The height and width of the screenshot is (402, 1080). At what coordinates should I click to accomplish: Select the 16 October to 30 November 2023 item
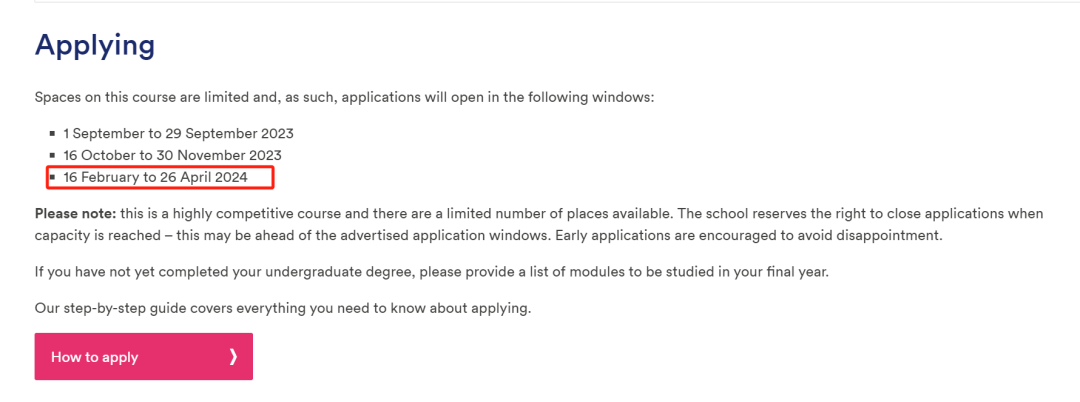point(172,156)
